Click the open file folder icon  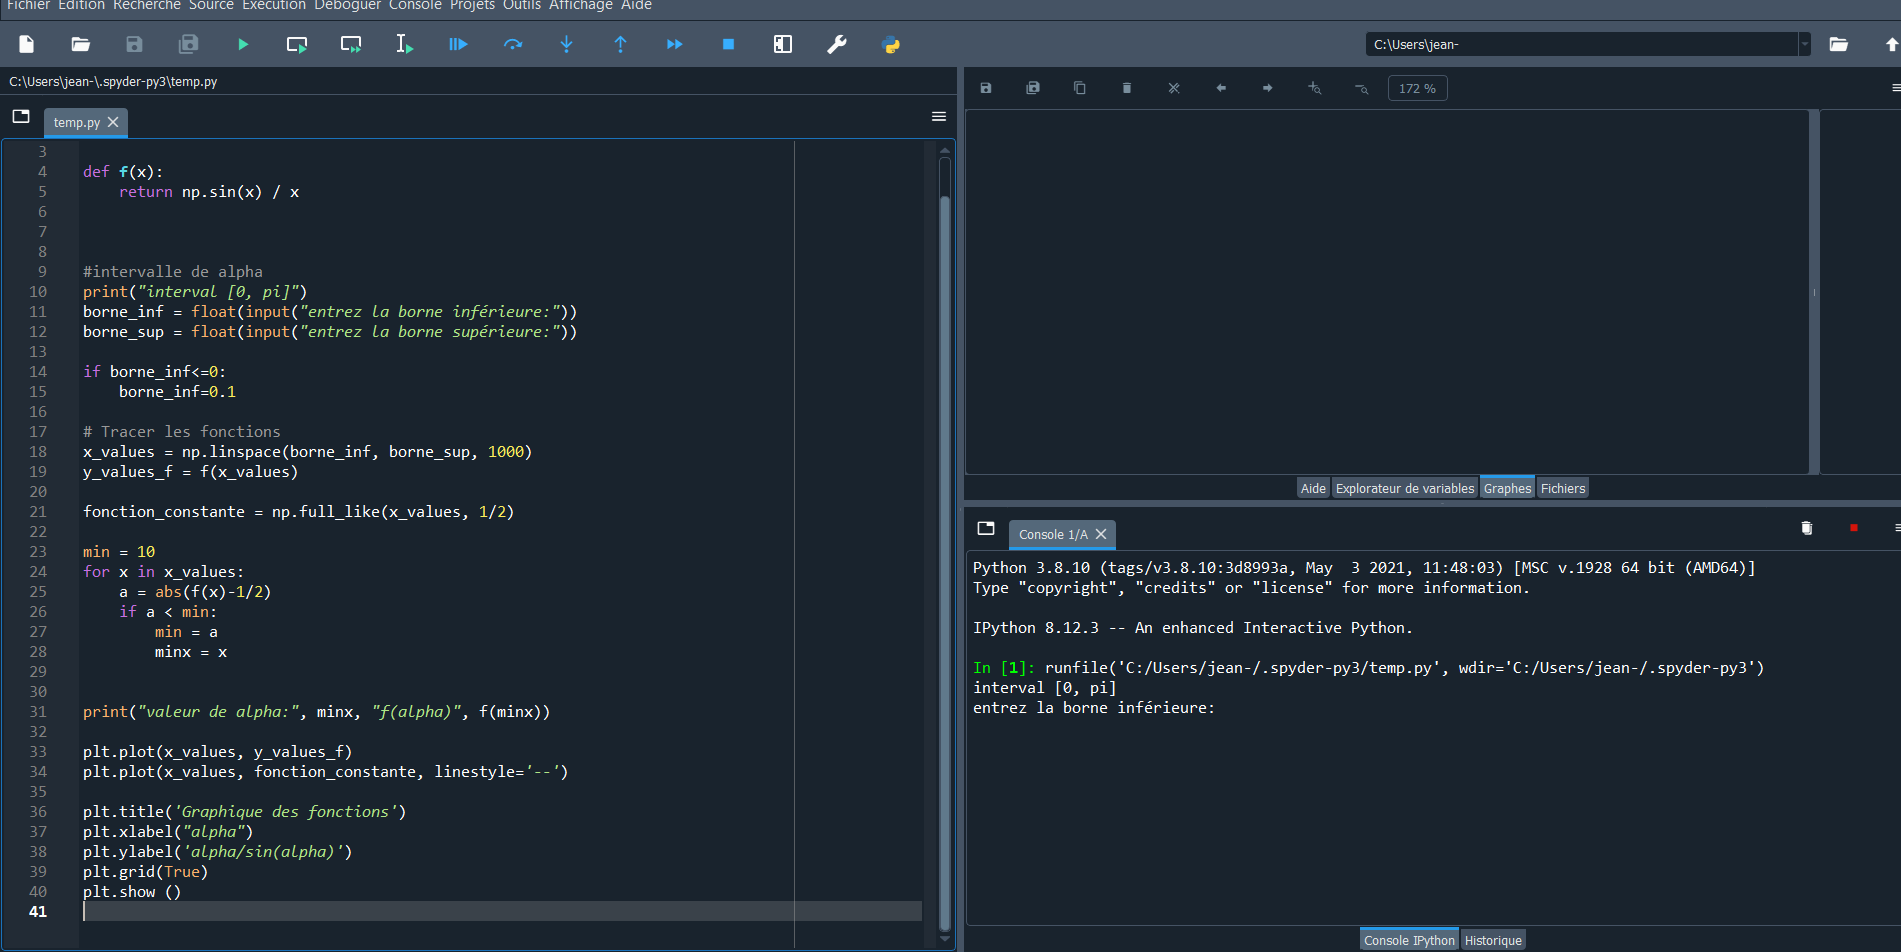click(81, 45)
